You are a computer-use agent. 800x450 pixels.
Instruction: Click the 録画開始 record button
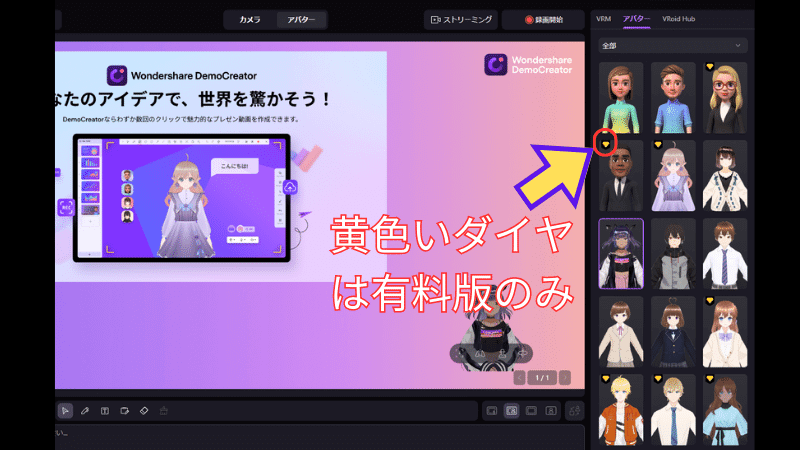[x=543, y=19]
